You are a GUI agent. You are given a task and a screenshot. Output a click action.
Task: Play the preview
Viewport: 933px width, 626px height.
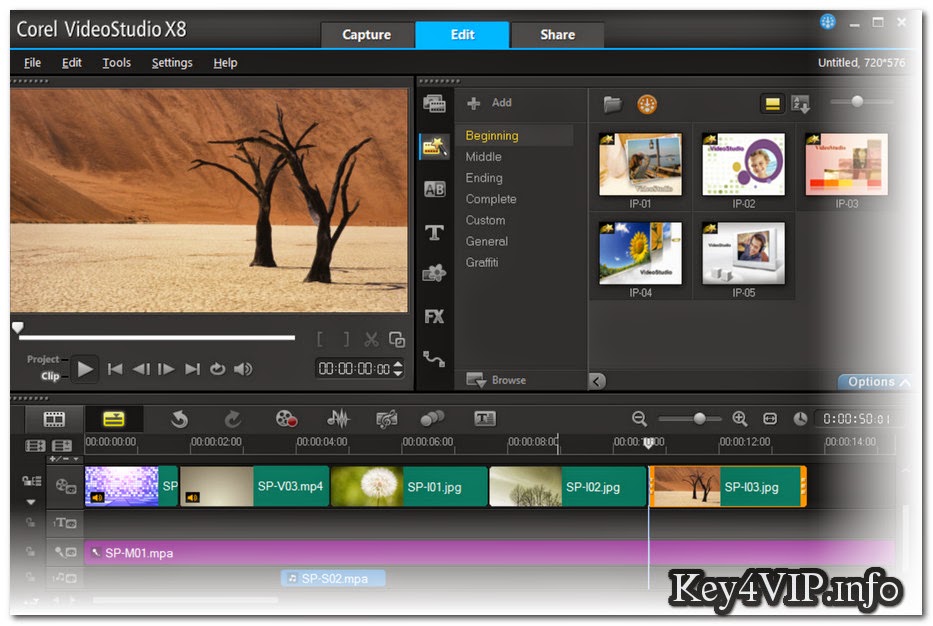click(x=84, y=370)
